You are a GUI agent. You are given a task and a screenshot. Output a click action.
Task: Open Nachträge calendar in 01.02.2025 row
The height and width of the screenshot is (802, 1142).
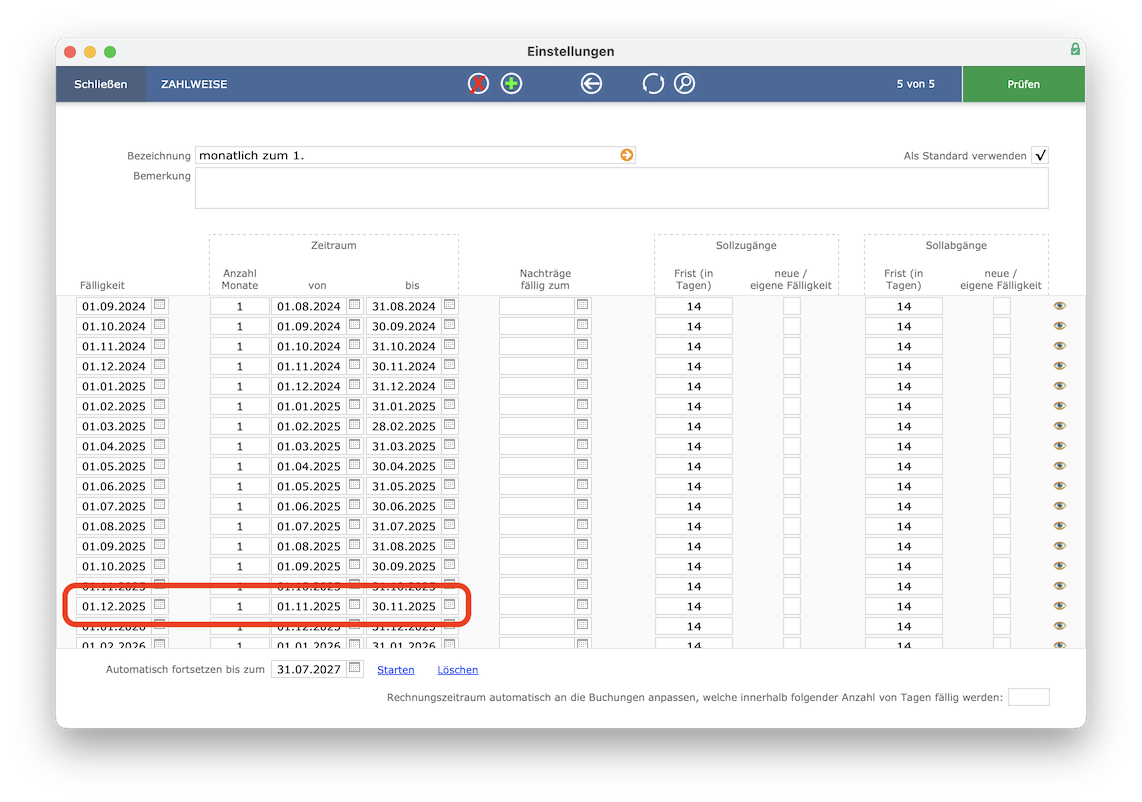583,405
